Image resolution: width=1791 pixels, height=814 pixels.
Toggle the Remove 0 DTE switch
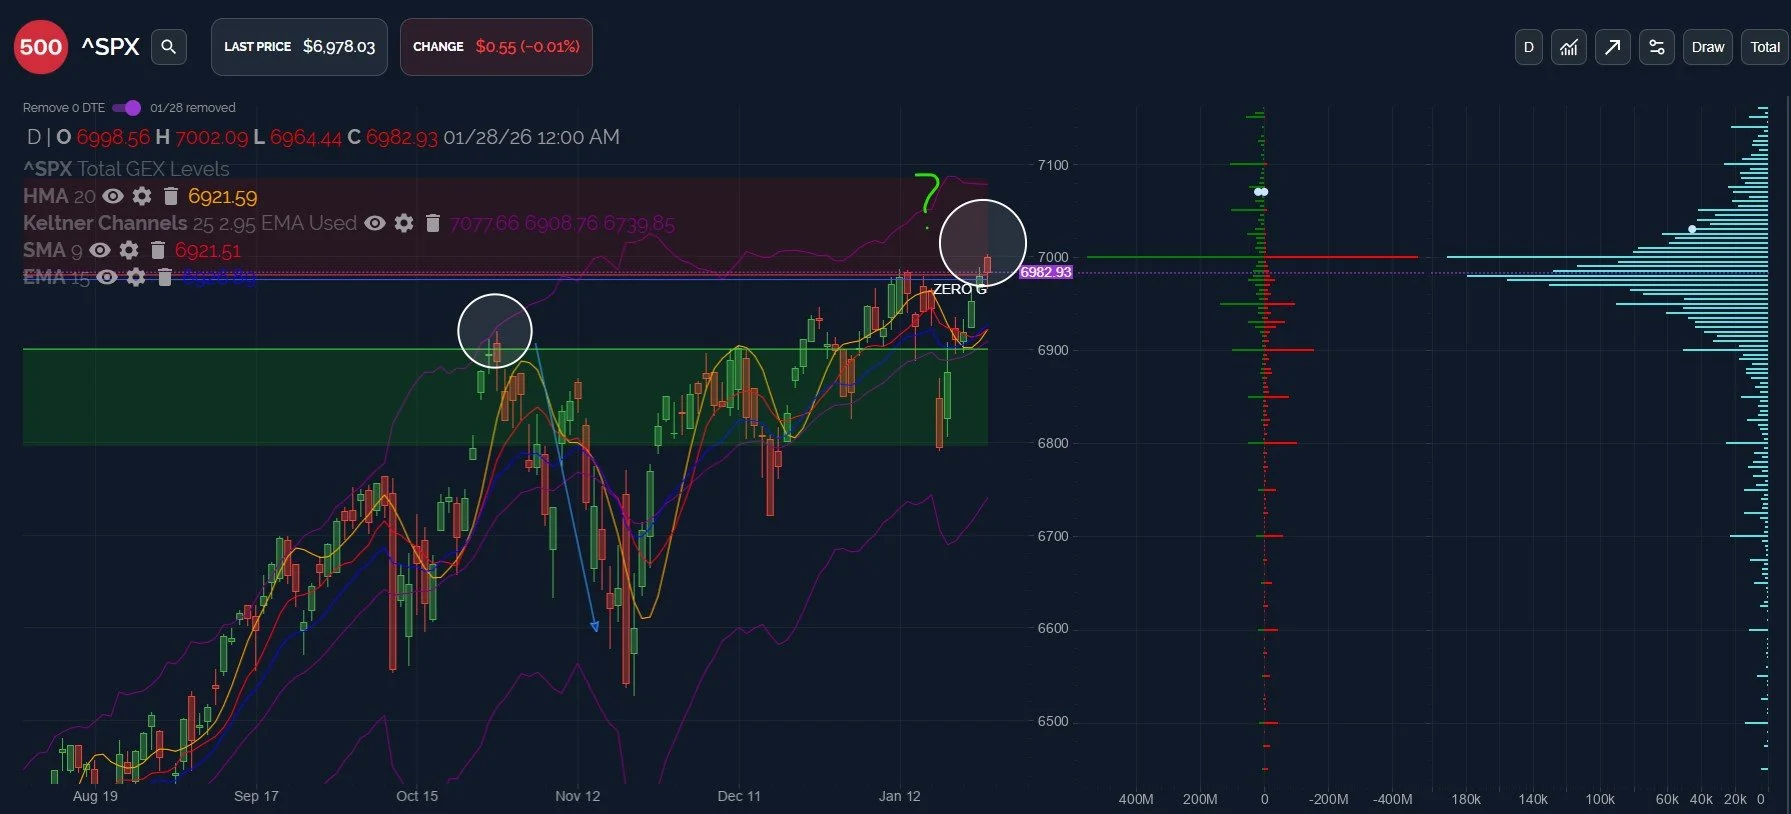(x=126, y=108)
